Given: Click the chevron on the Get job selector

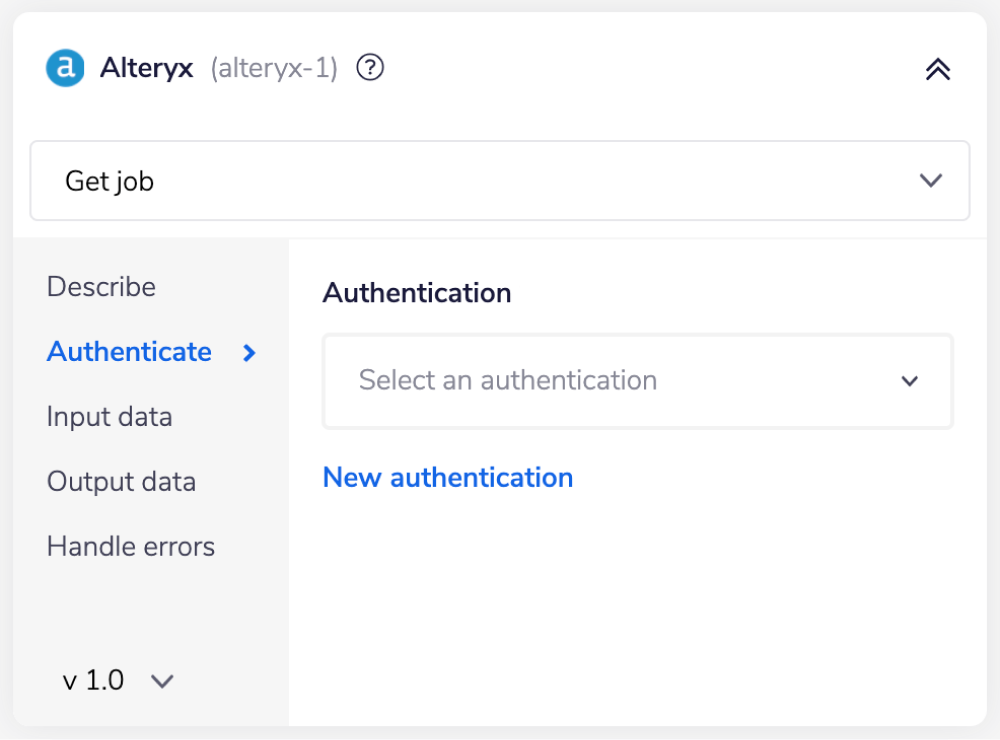Looking at the screenshot, I should [x=931, y=181].
